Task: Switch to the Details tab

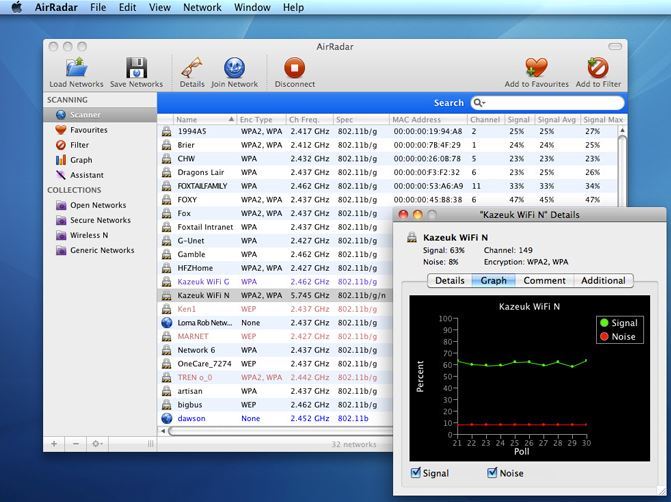Action: pyautogui.click(x=450, y=281)
